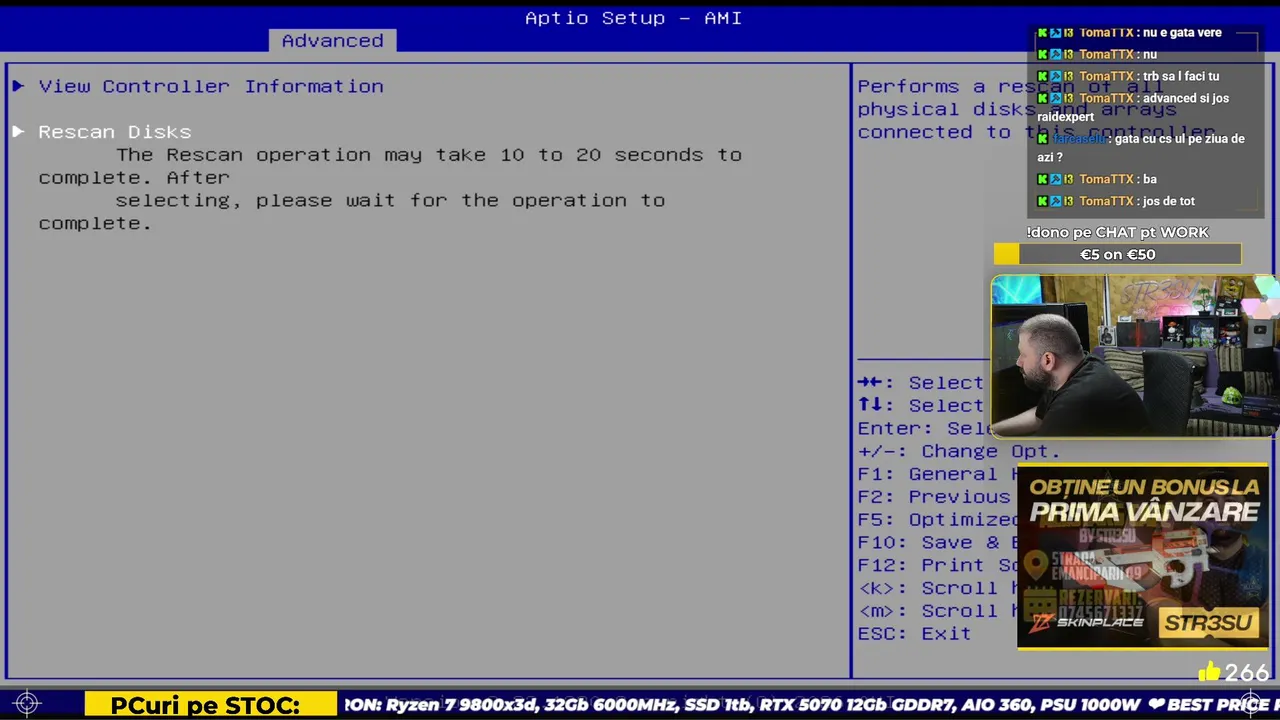
Task: Click the 266 likes counter
Action: pyautogui.click(x=1247, y=672)
